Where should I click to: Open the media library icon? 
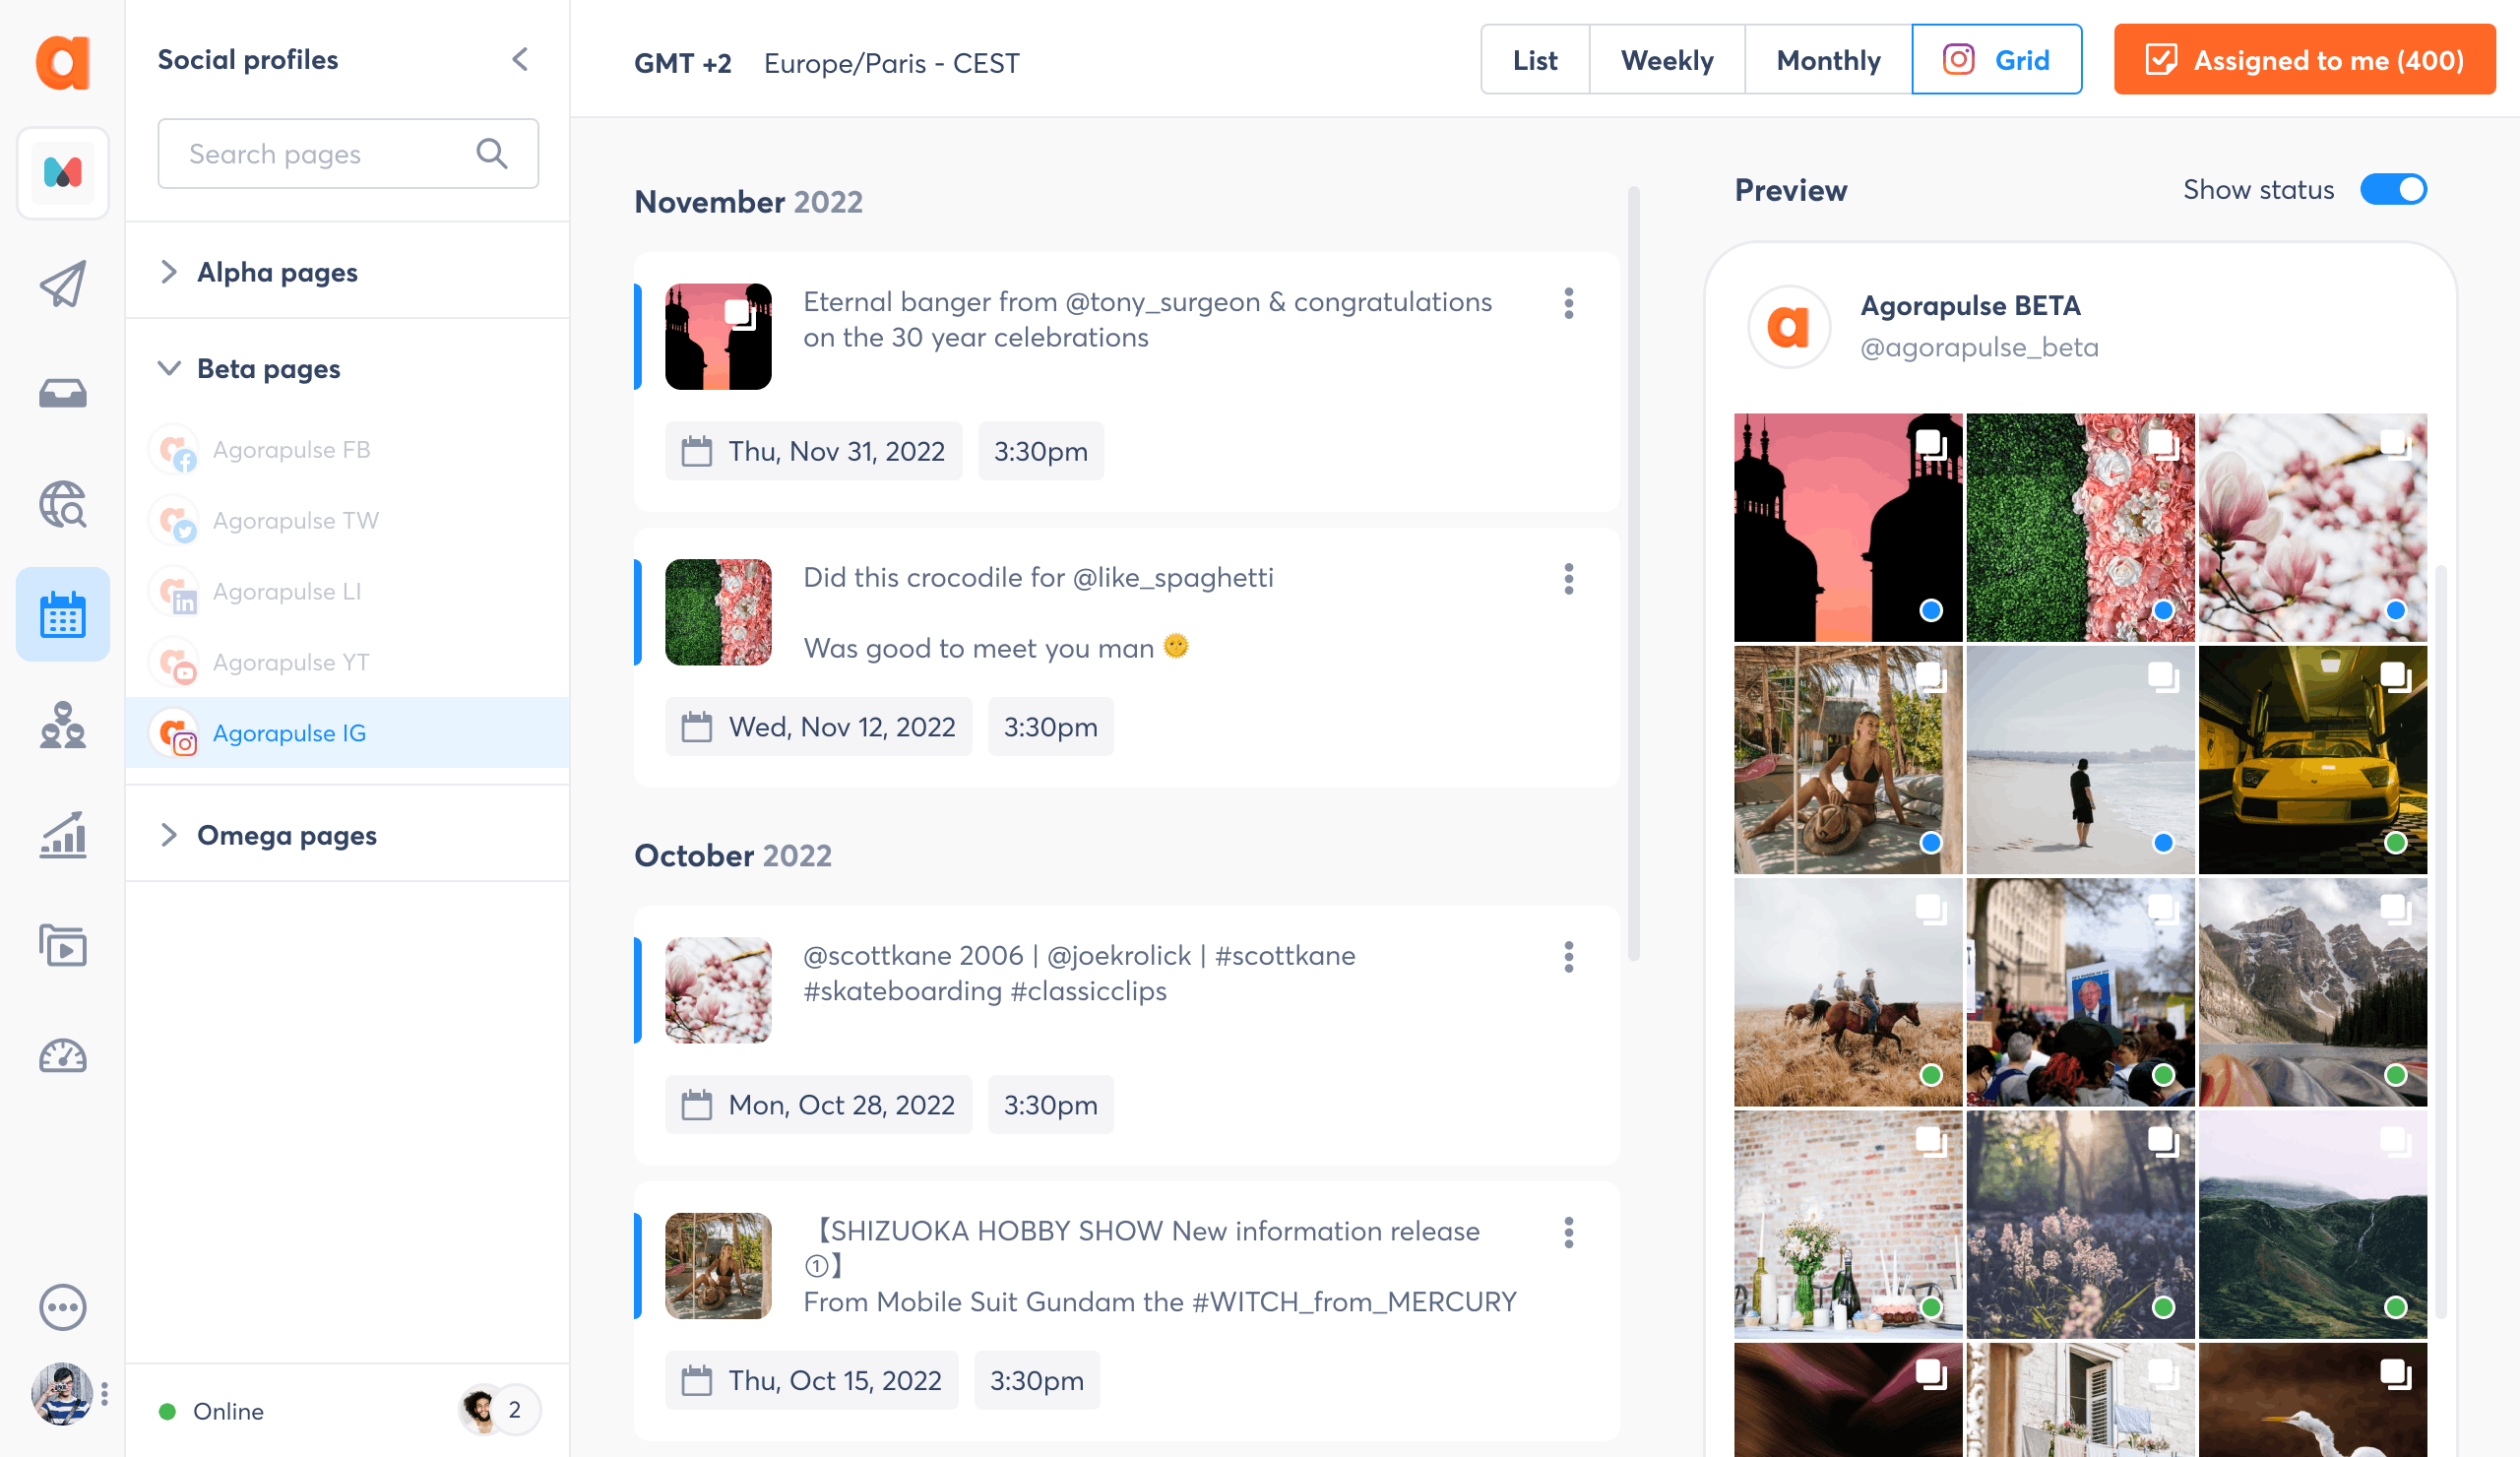point(62,946)
